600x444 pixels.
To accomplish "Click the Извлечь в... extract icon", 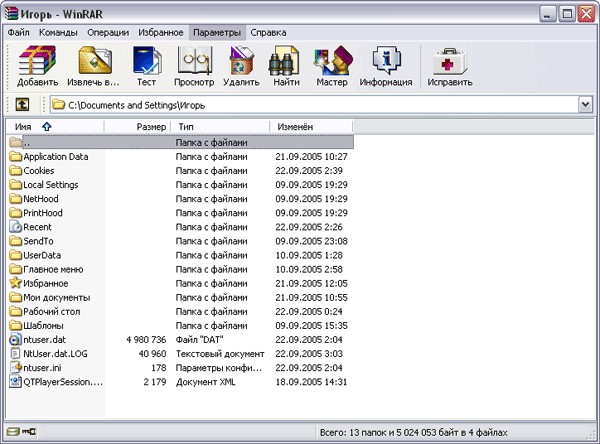I will click(95, 60).
